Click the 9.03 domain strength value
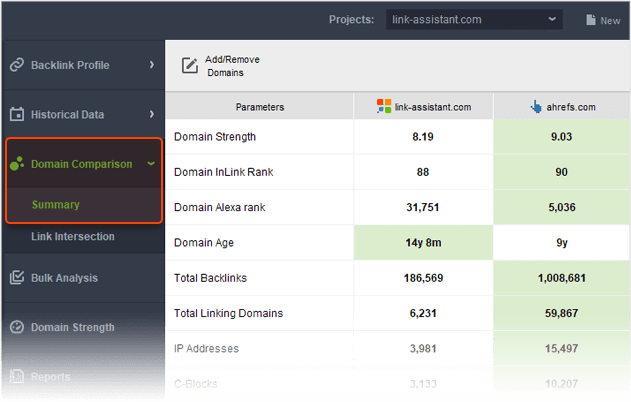 coord(561,137)
